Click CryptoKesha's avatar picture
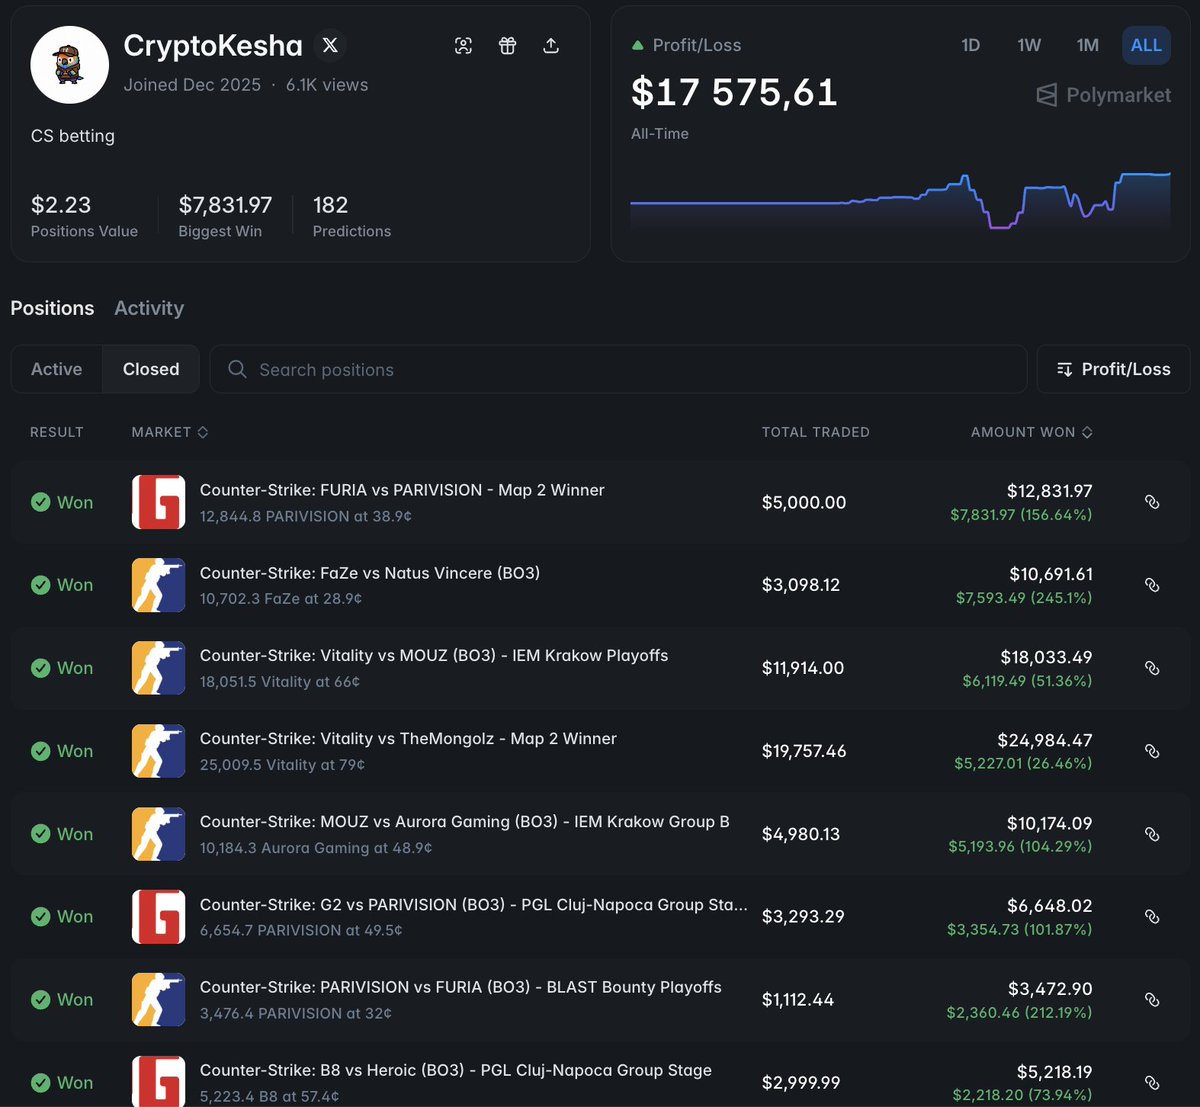 [70, 65]
